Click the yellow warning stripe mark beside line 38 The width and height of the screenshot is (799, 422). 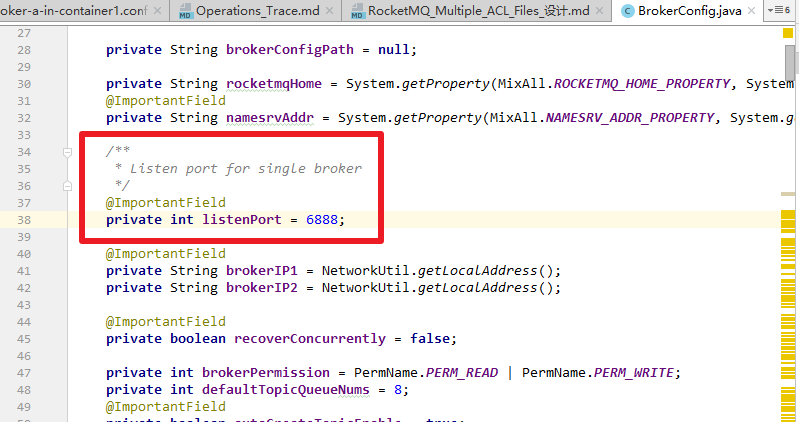pyautogui.click(x=788, y=220)
